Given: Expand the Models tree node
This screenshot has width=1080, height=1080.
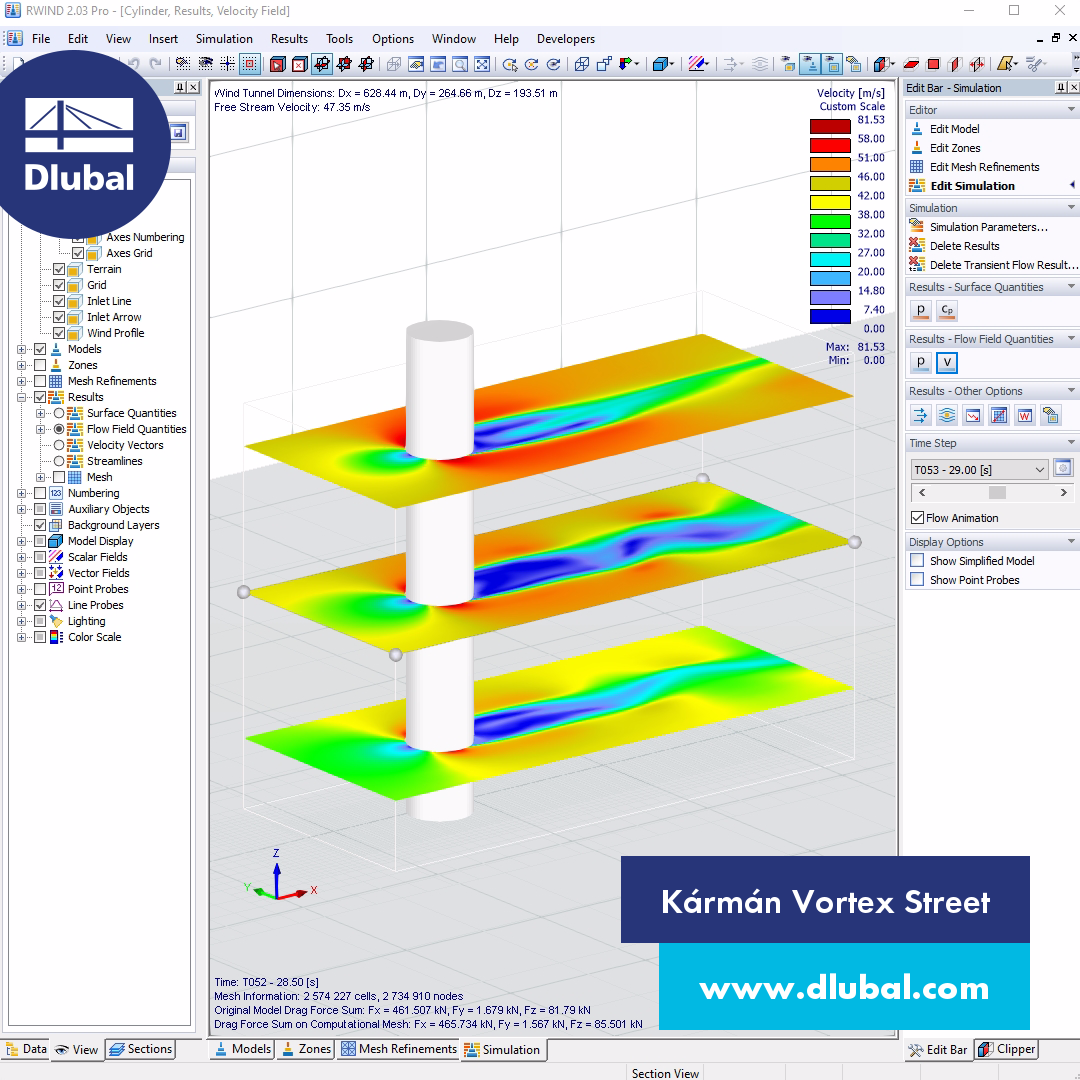Looking at the screenshot, I should [22, 349].
